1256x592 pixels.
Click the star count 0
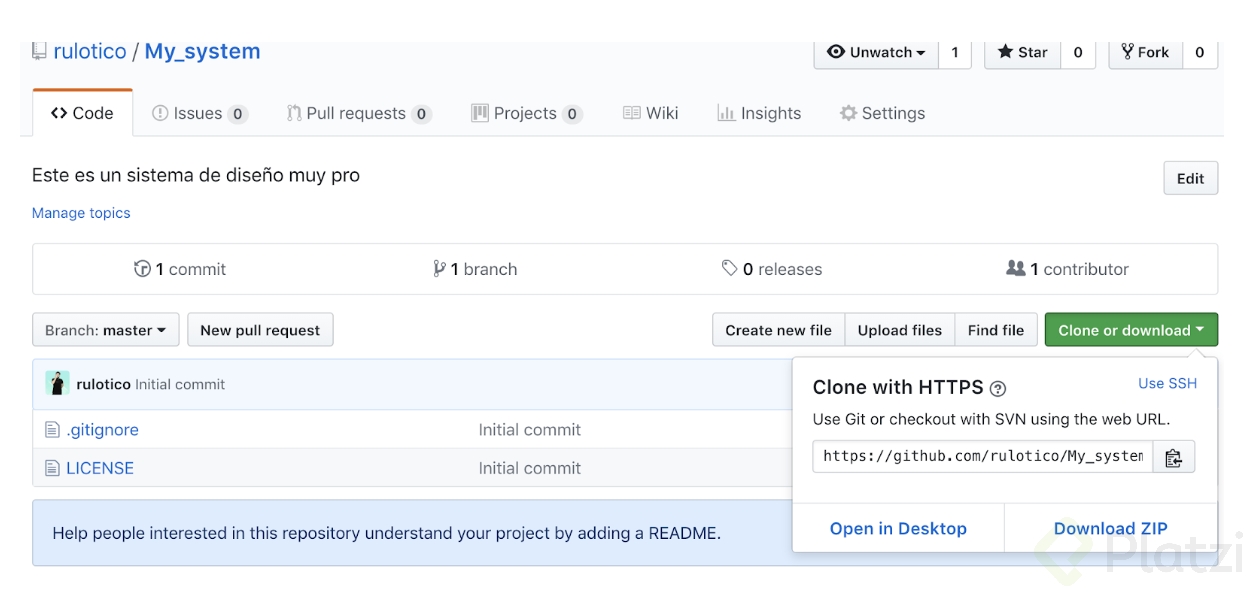[x=1078, y=52]
